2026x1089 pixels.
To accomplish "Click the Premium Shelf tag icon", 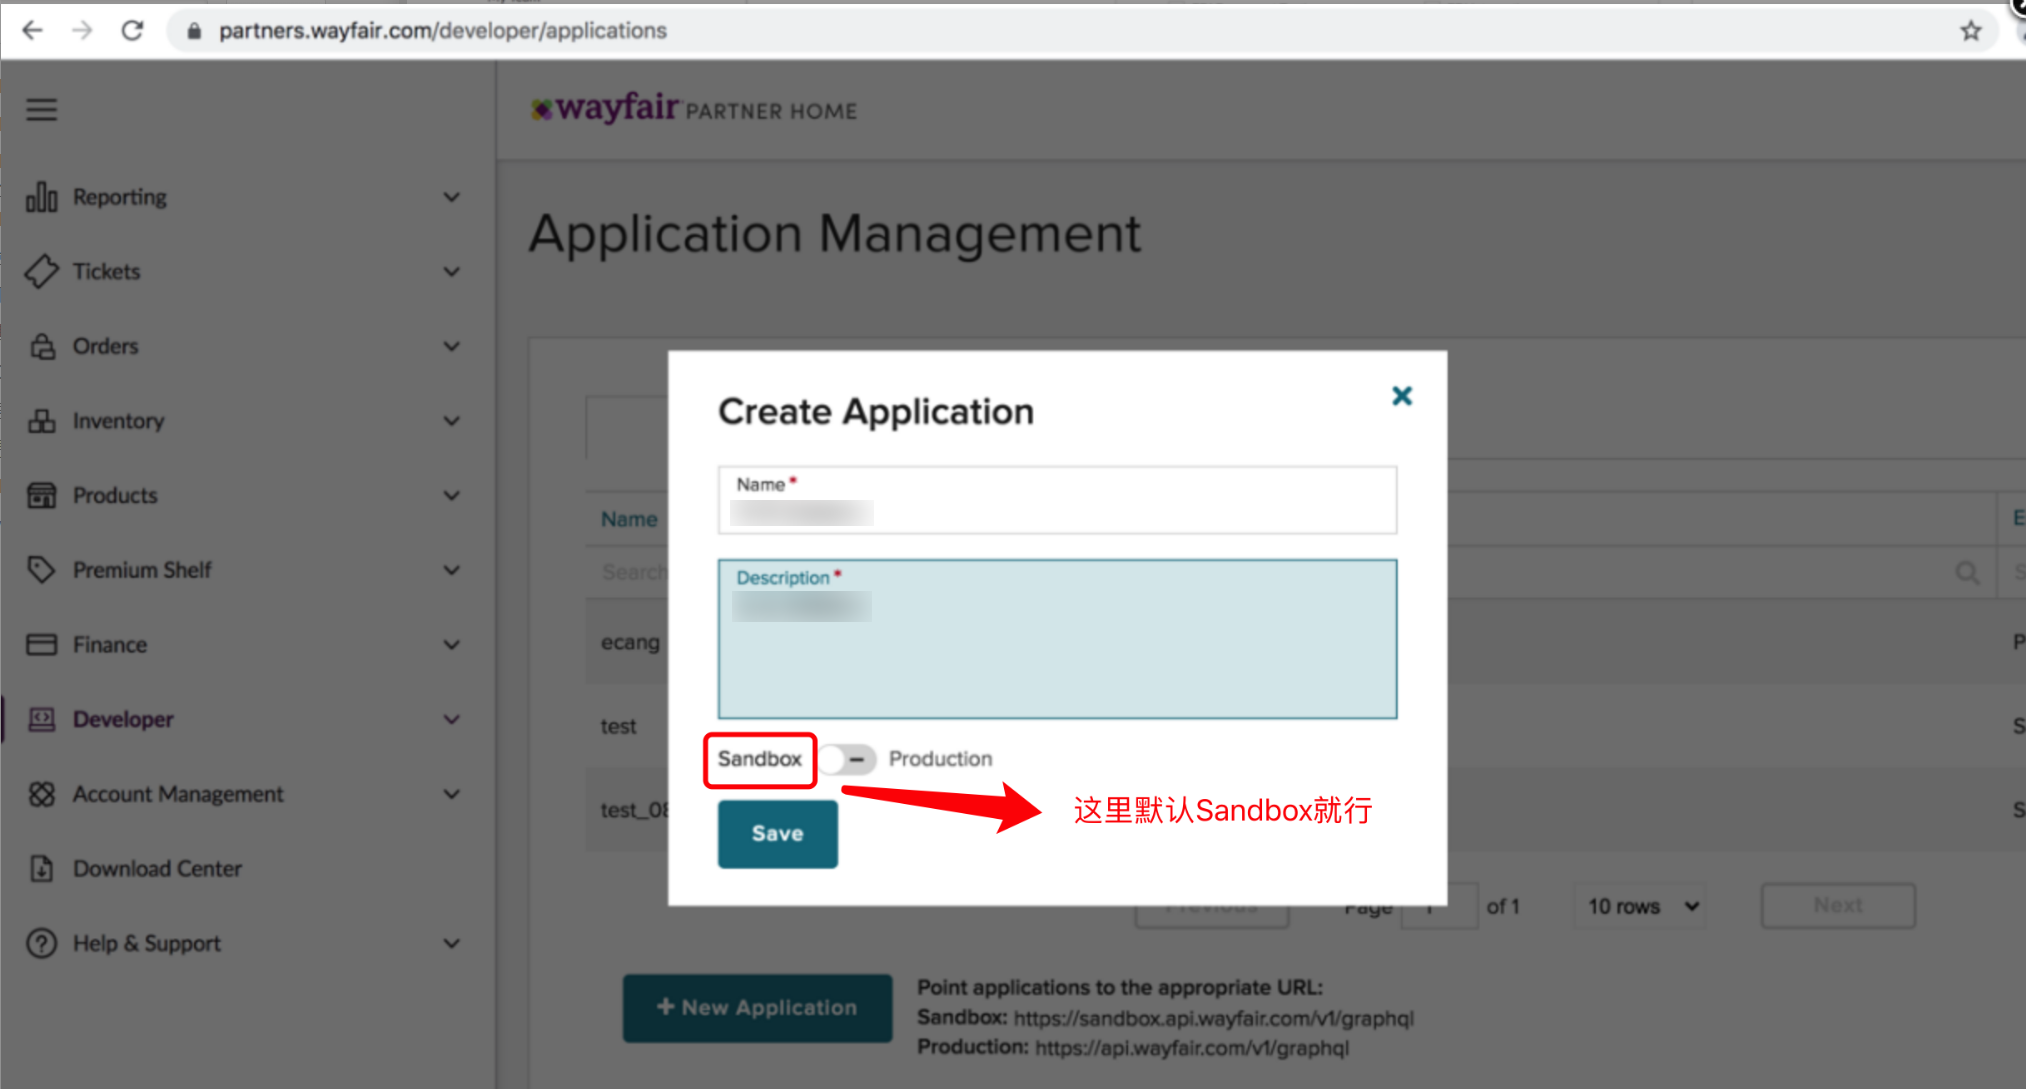I will point(41,570).
